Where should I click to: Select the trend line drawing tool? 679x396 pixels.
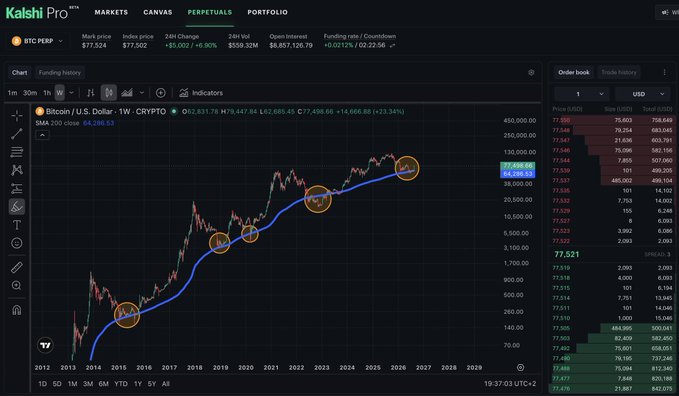[17, 134]
